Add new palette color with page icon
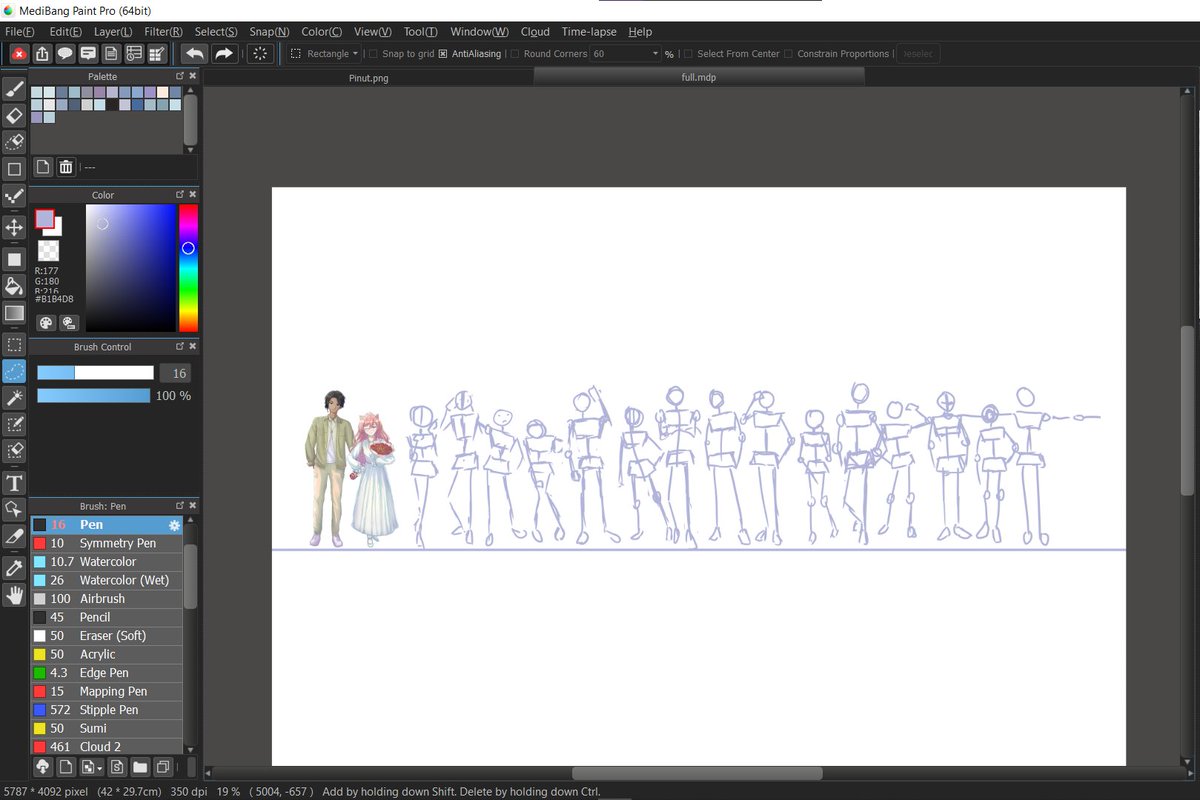 [42, 167]
